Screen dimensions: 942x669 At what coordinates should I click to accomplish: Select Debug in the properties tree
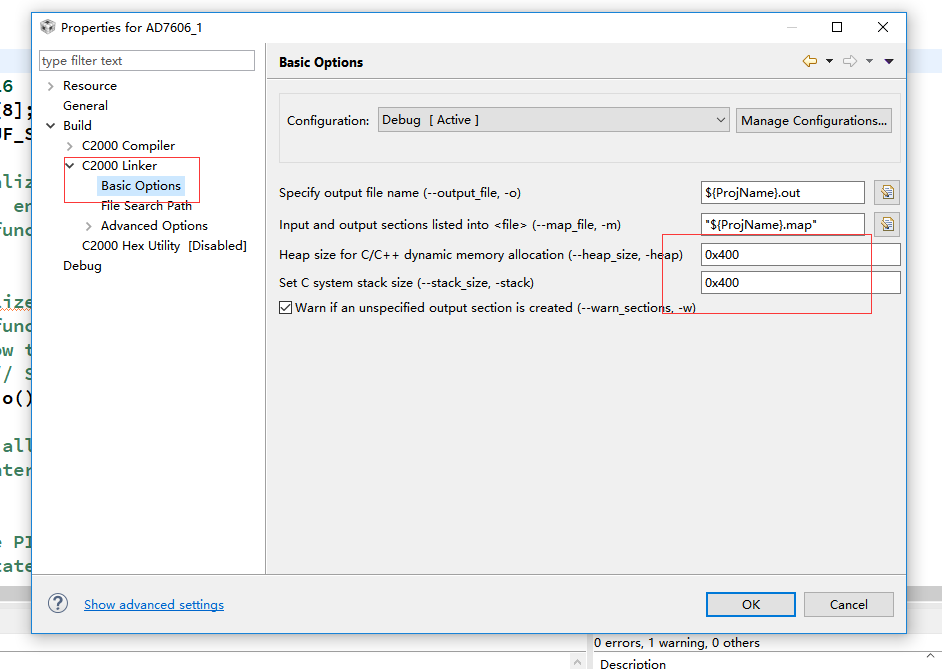click(x=82, y=265)
